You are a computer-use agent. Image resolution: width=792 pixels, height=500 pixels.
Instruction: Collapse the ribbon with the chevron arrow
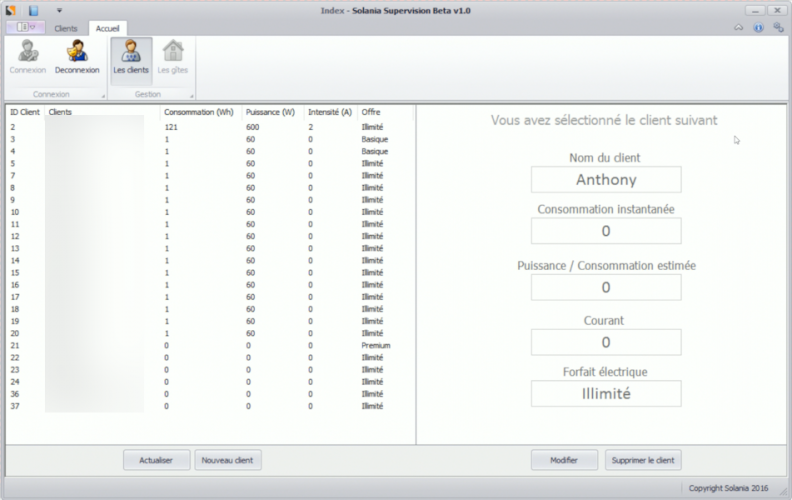pyautogui.click(x=739, y=28)
